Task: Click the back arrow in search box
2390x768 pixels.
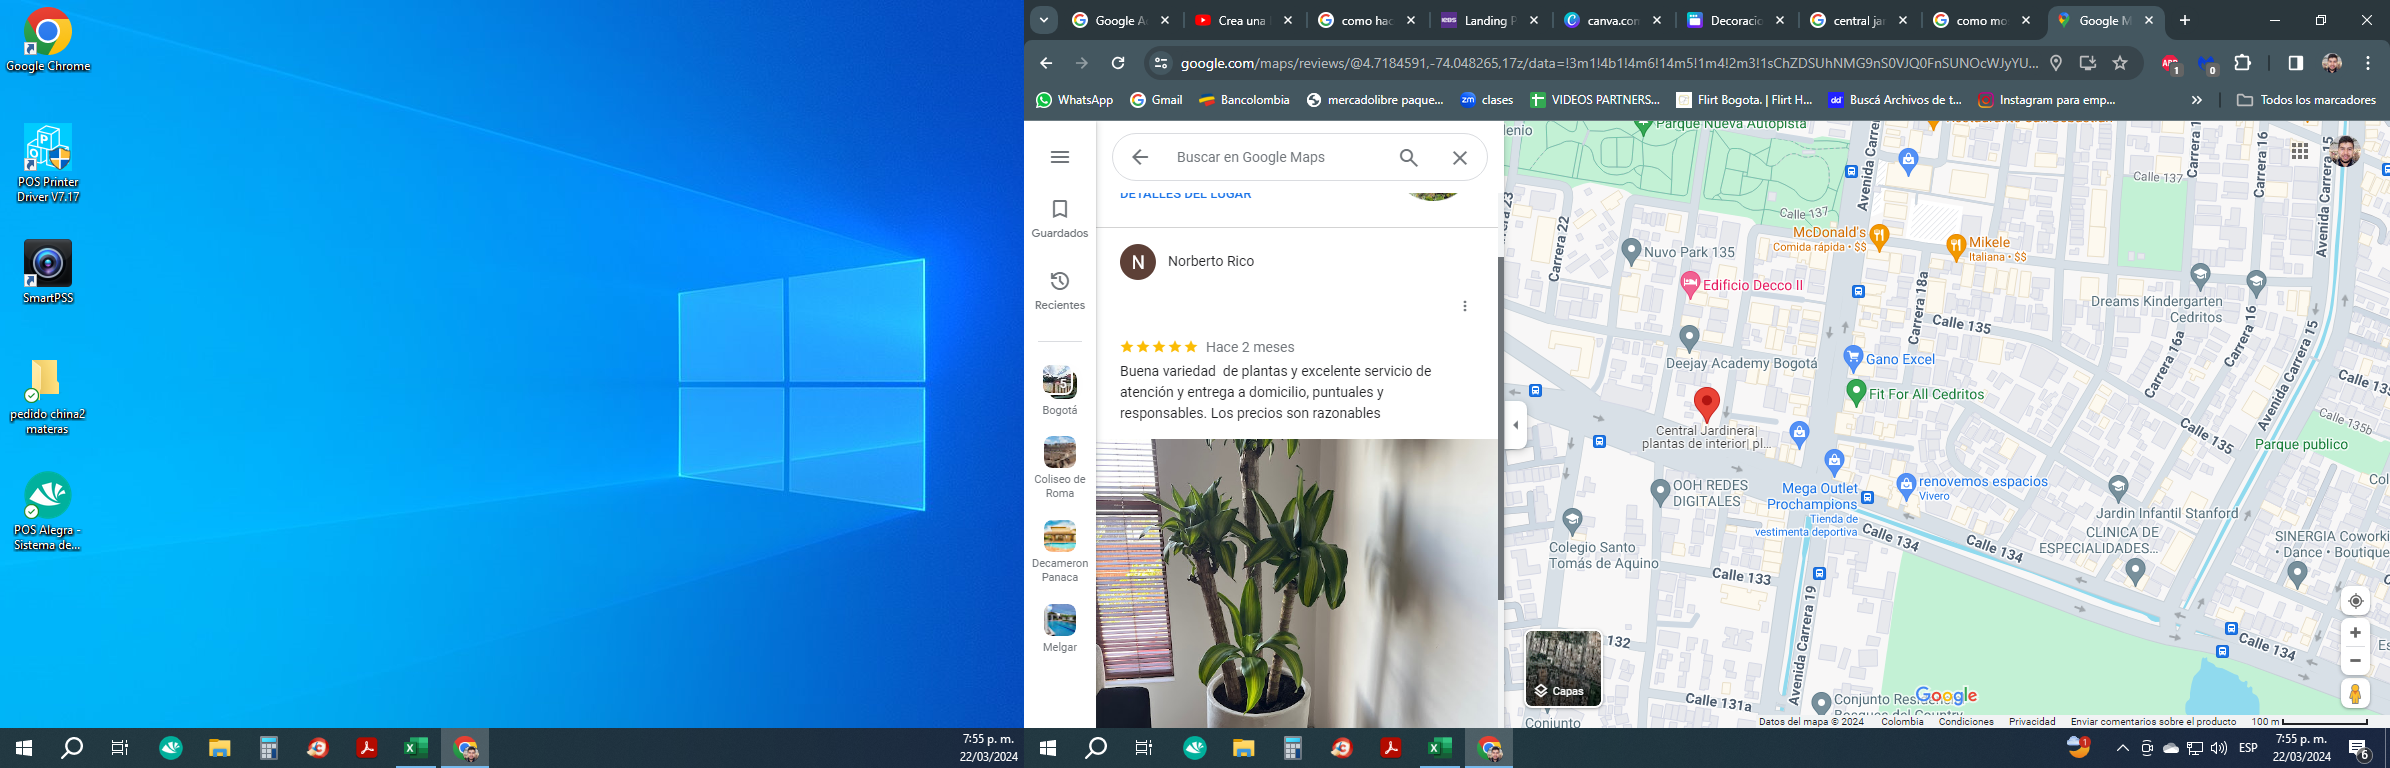Action: (1140, 157)
